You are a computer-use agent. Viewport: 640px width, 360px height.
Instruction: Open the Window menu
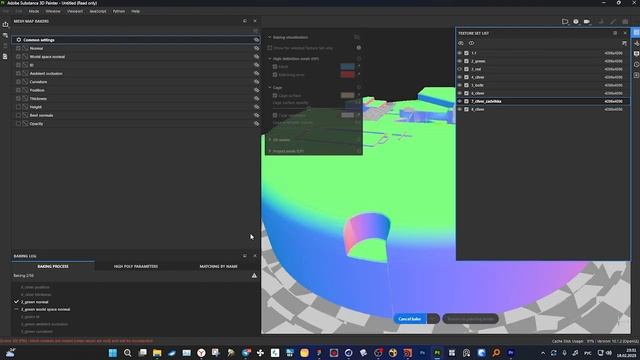(53, 11)
